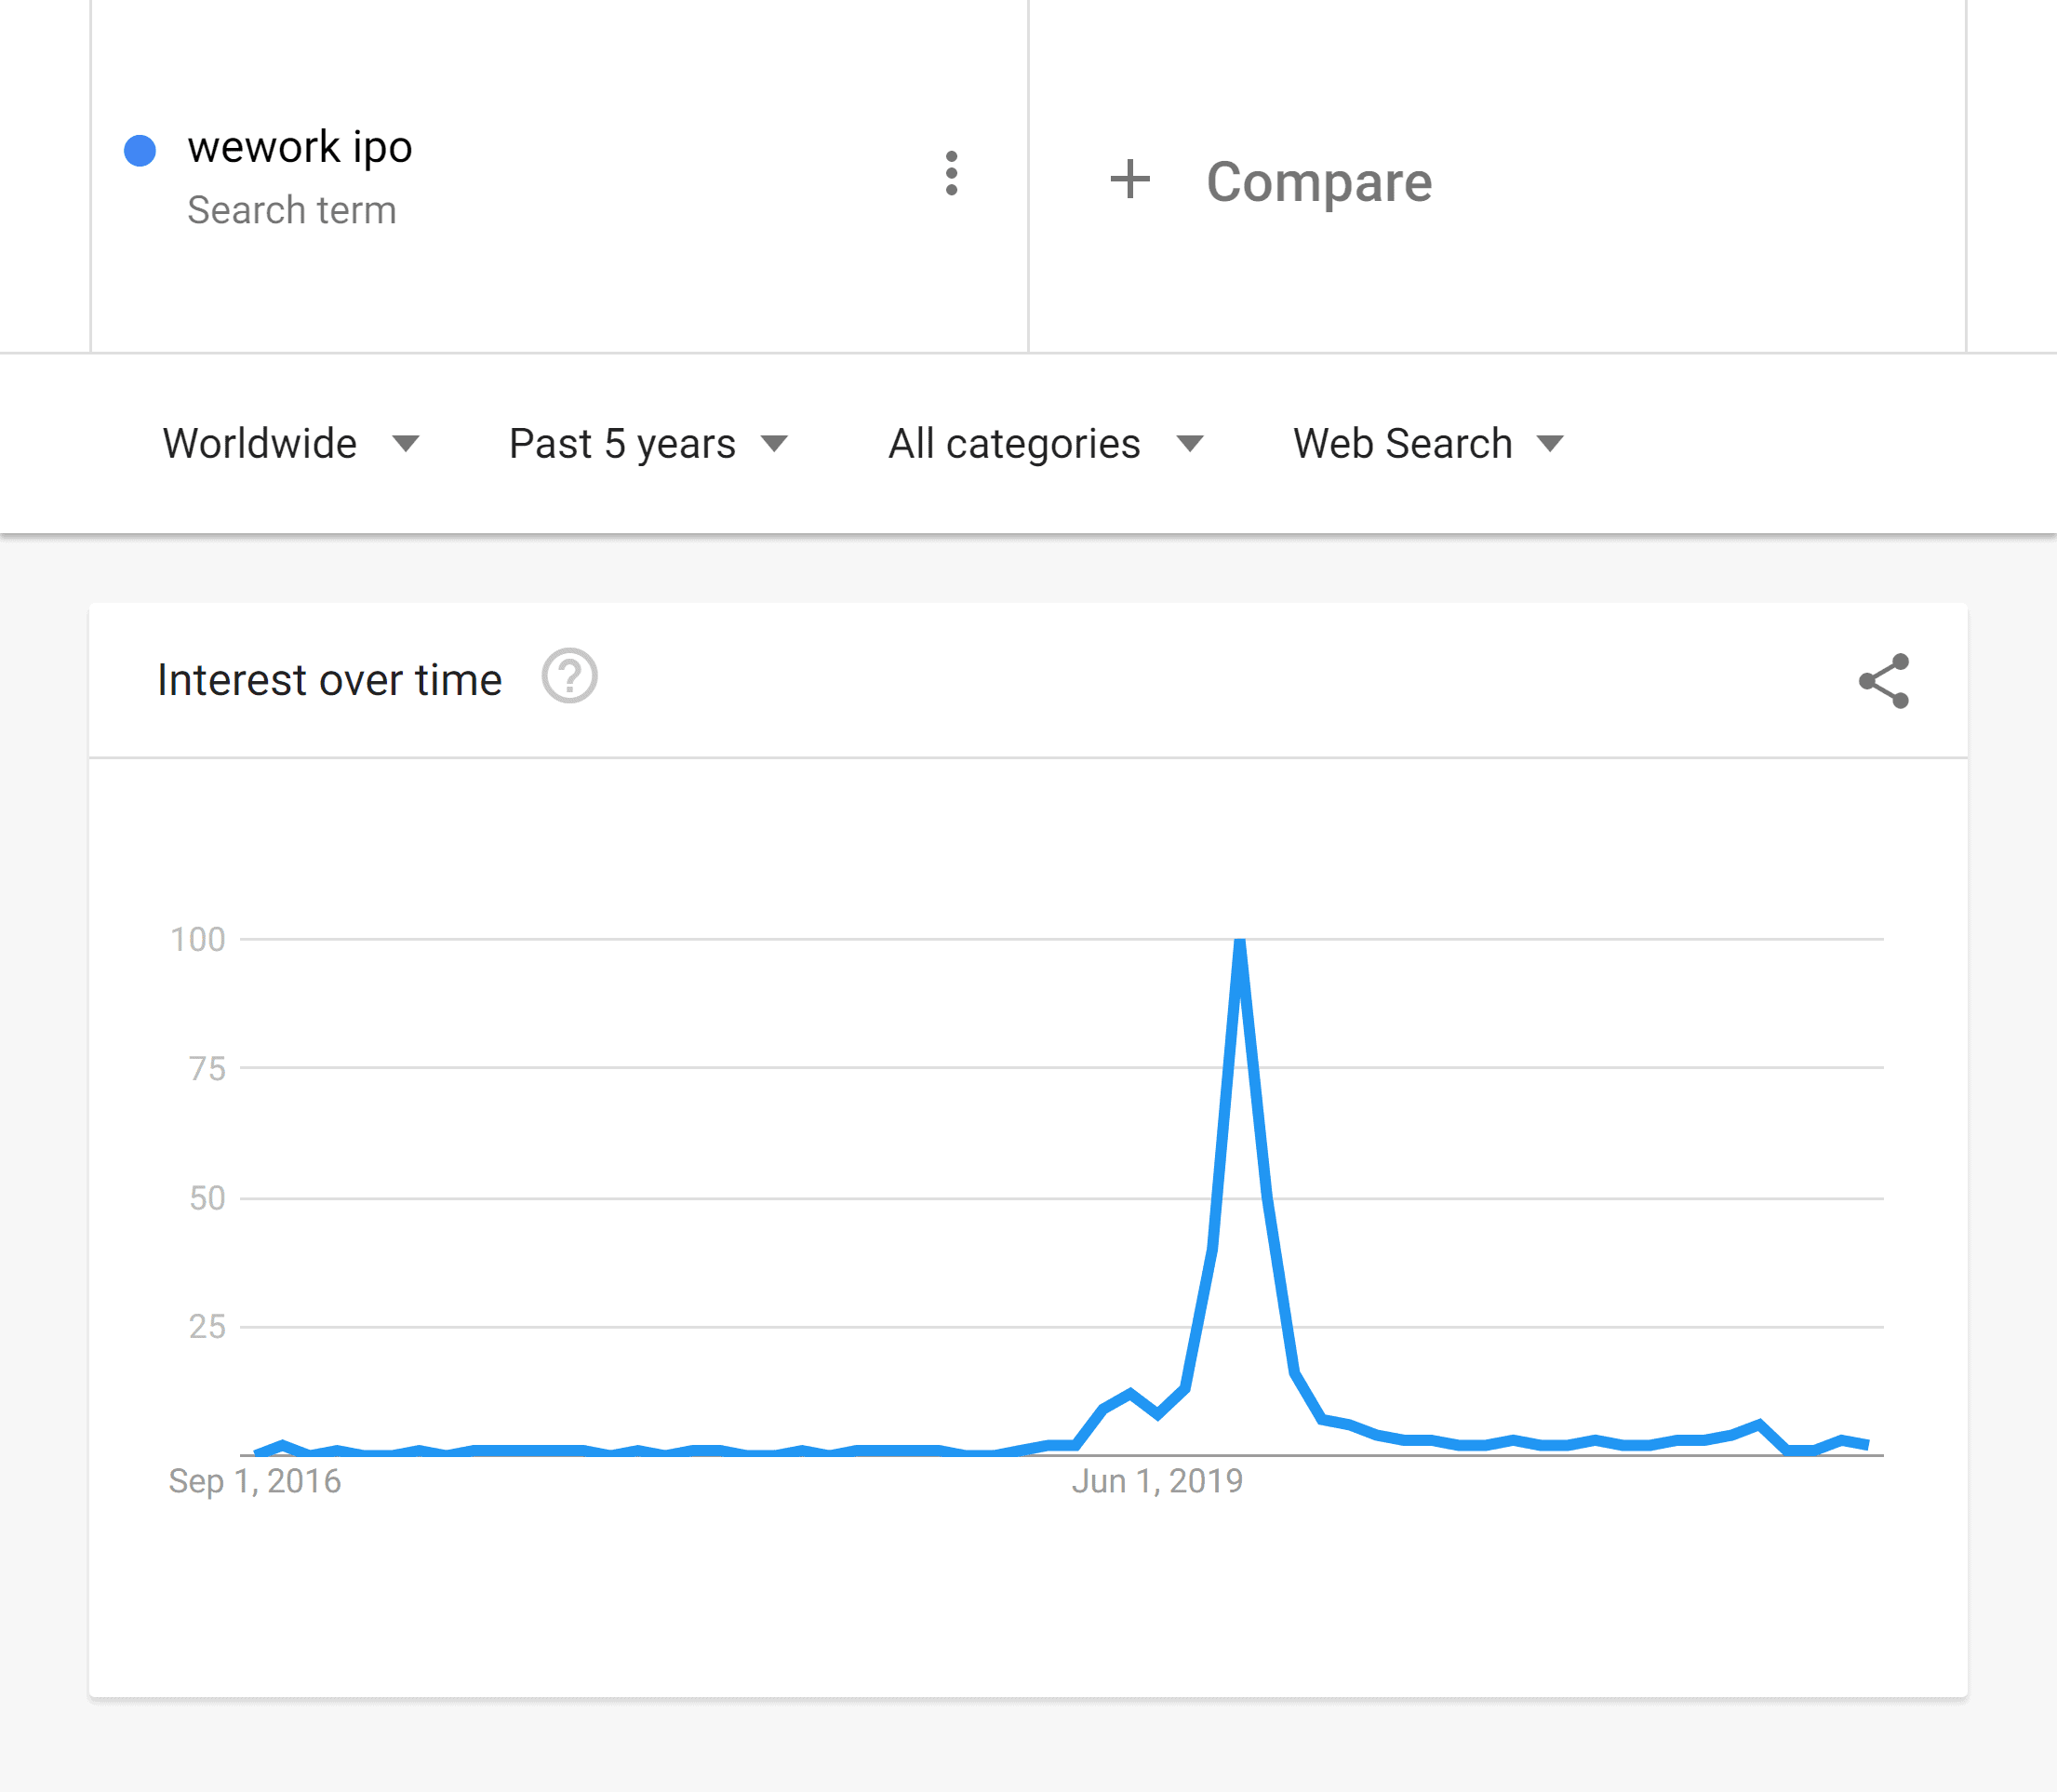This screenshot has width=2057, height=1792.
Task: Select the Jun 1, 2019 axis label
Action: click(x=1157, y=1481)
